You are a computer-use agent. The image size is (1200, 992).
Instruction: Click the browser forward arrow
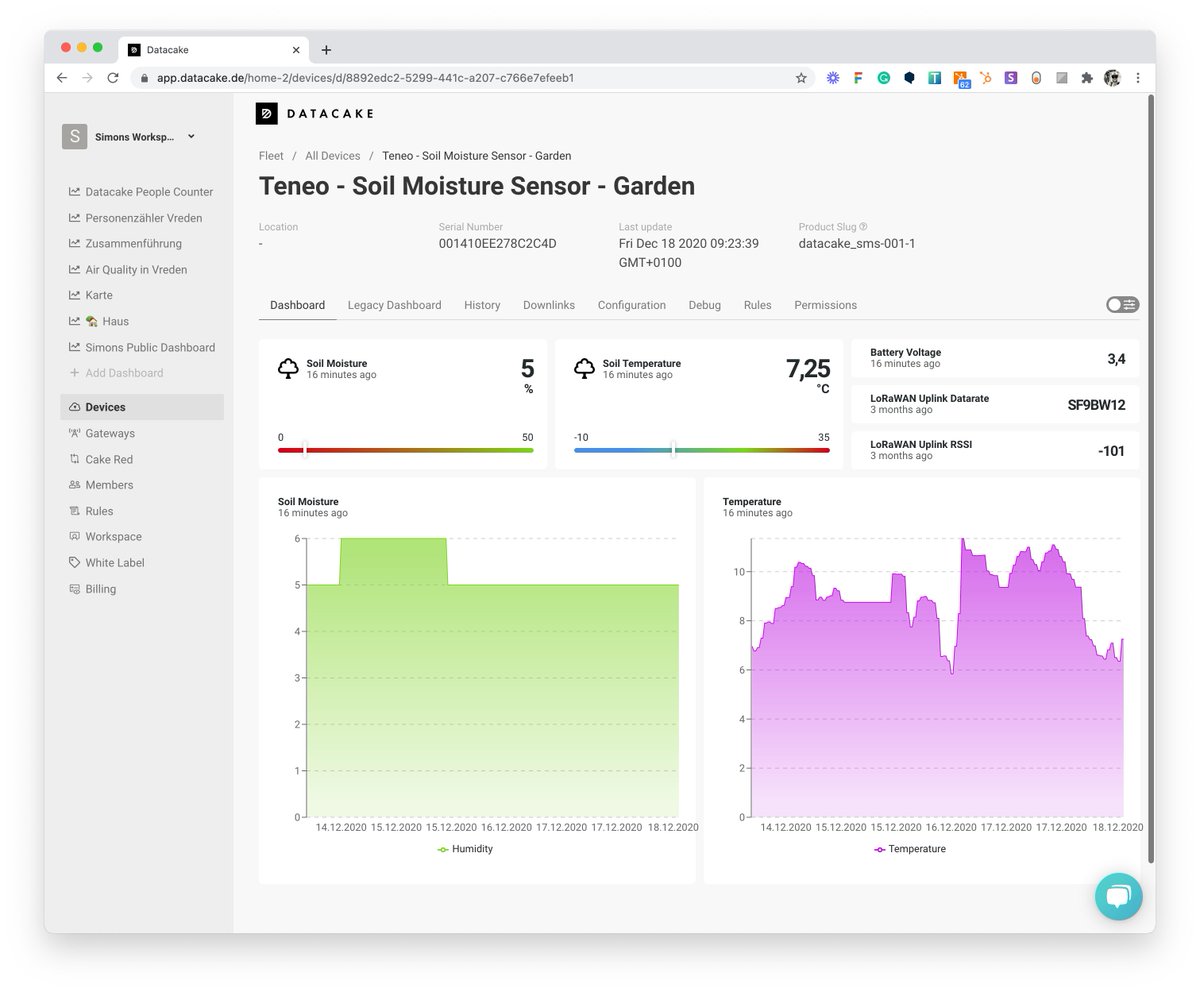tap(87, 78)
